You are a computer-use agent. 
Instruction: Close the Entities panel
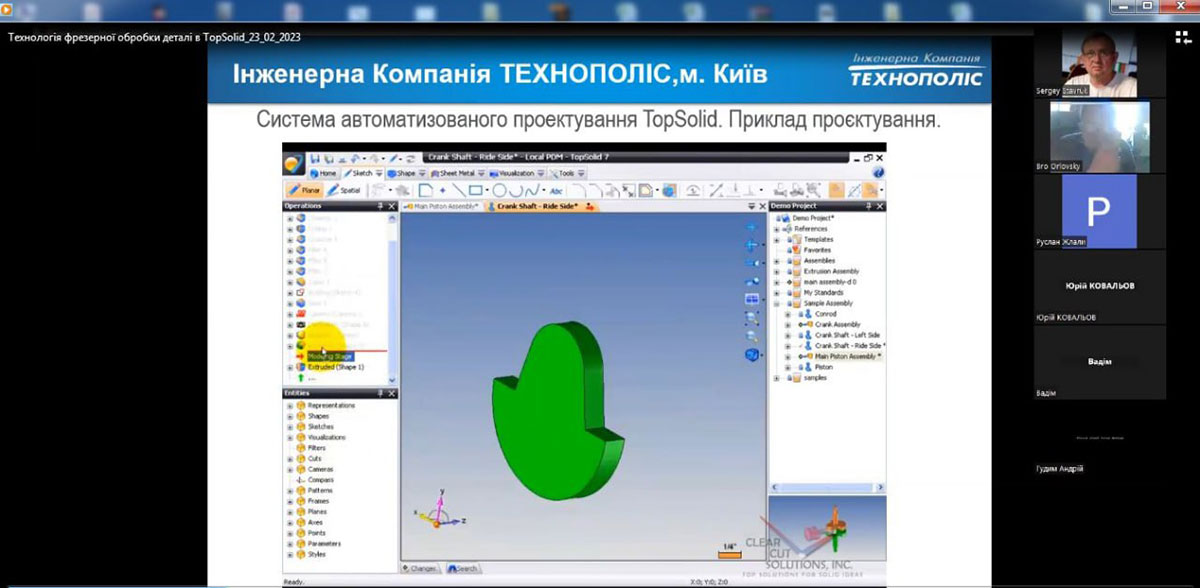tap(391, 394)
